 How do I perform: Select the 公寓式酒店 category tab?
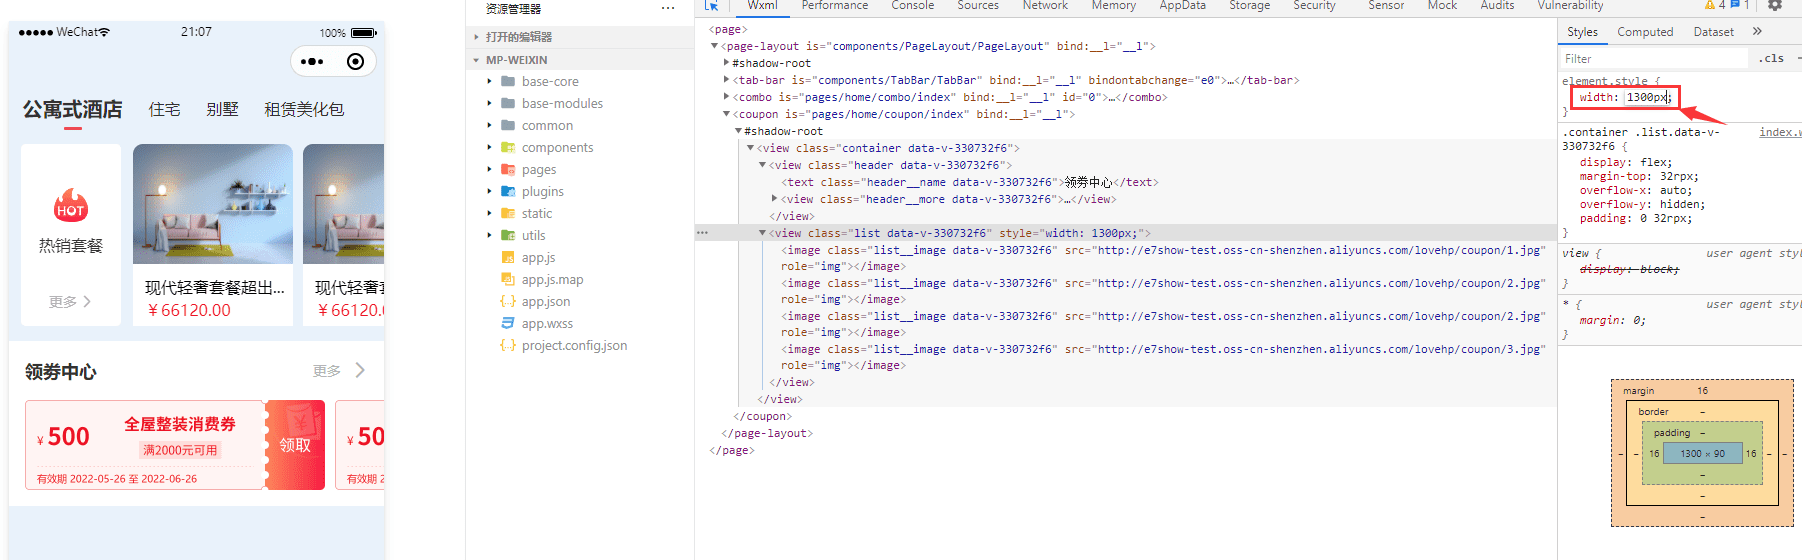click(x=72, y=109)
